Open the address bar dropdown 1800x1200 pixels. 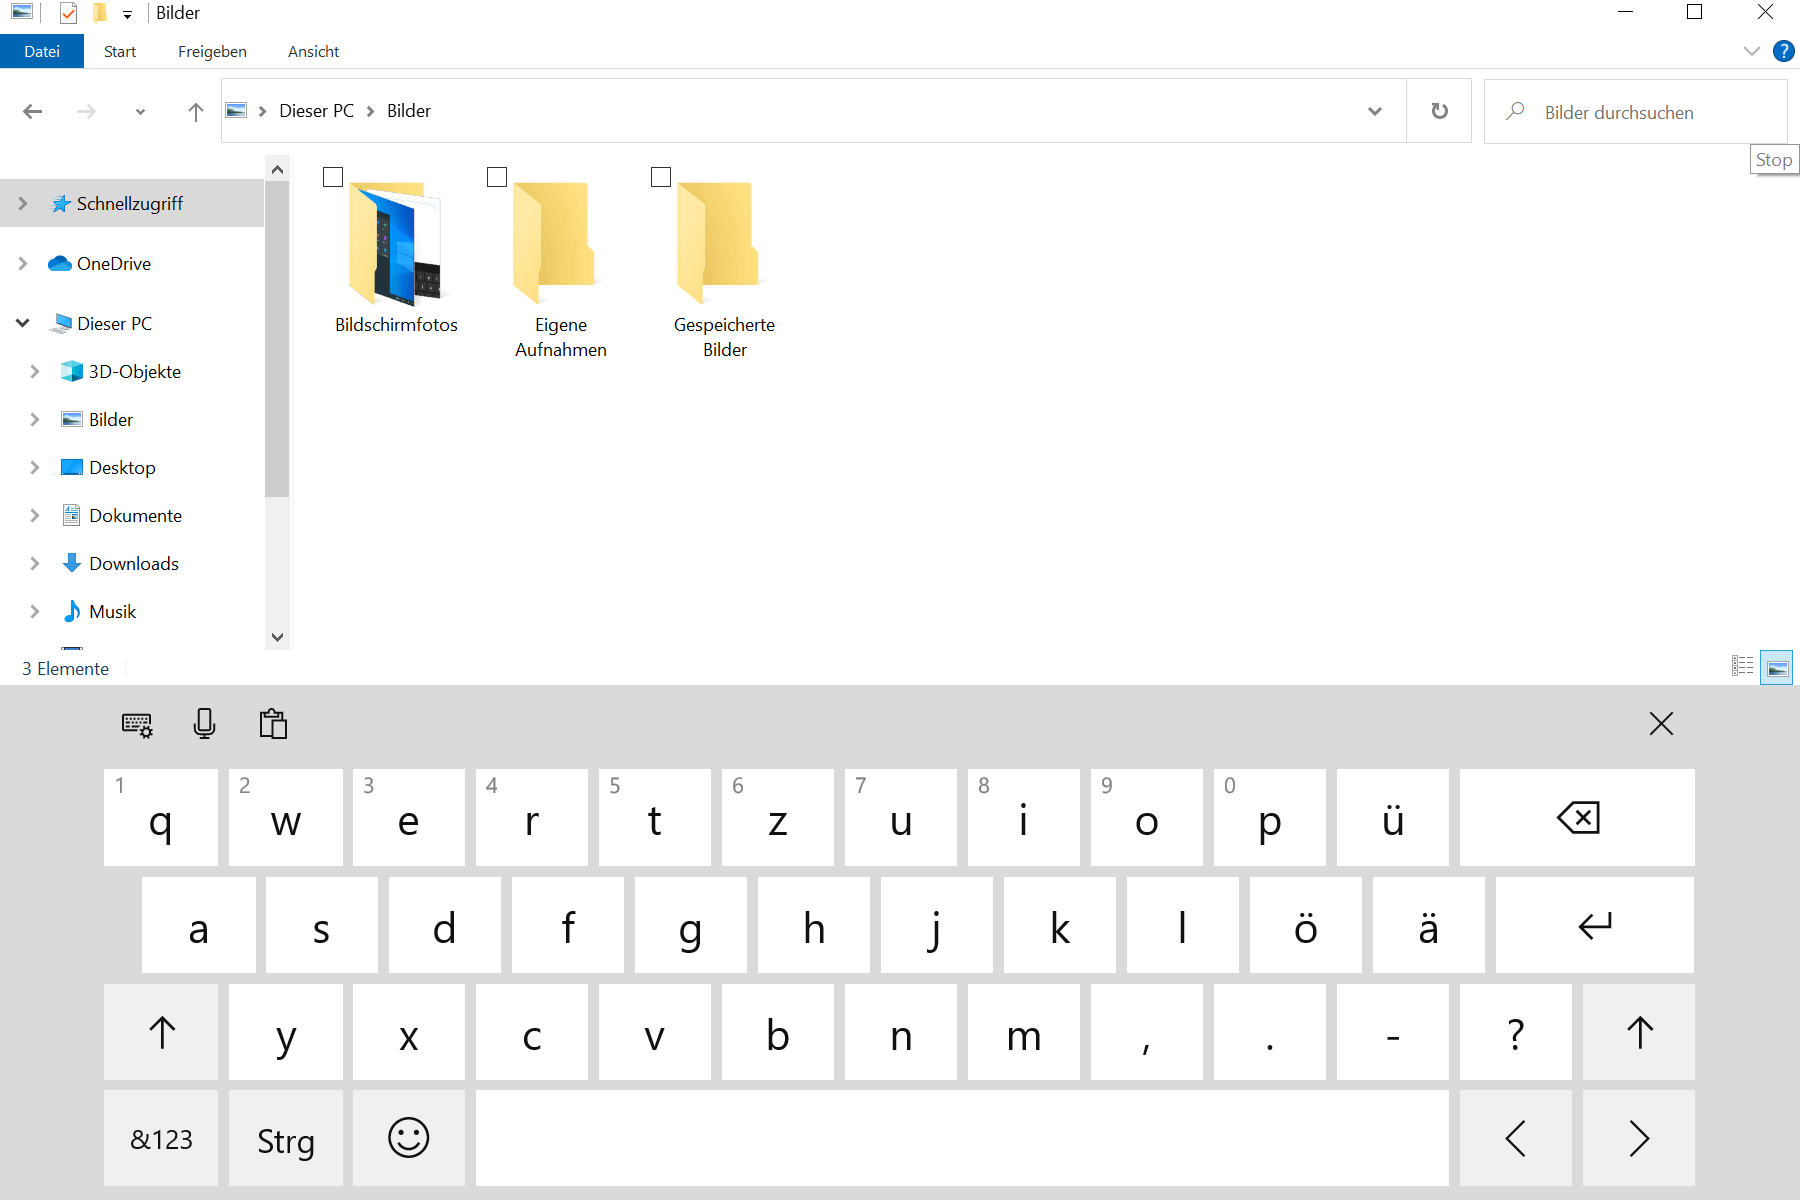(x=1375, y=111)
